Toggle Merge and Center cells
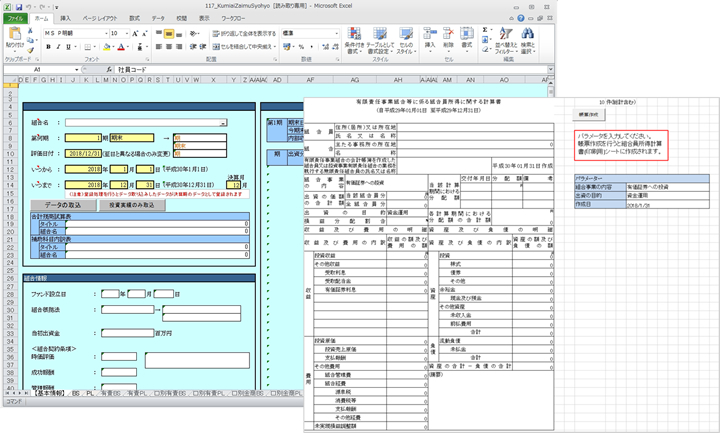 (244, 47)
